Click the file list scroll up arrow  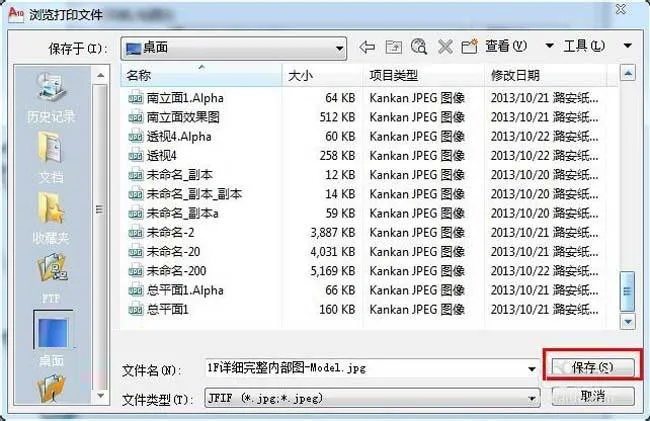pyautogui.click(x=628, y=73)
